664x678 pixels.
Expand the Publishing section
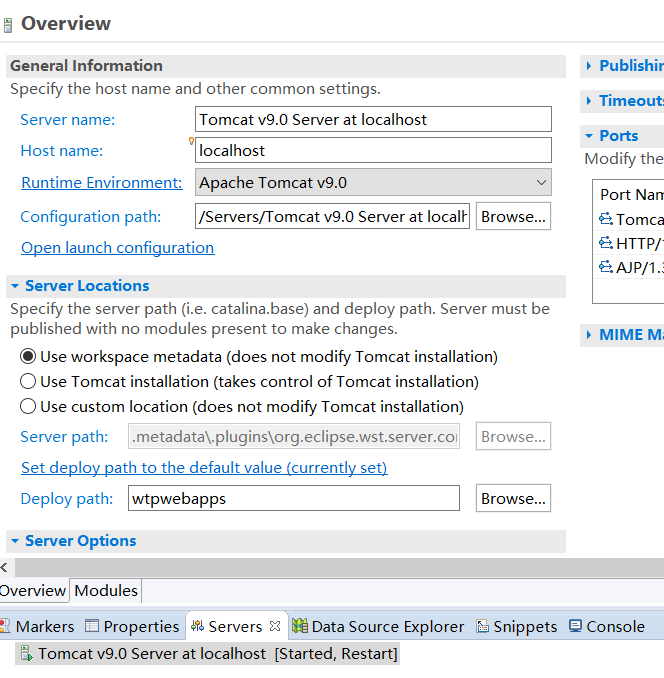click(x=589, y=66)
